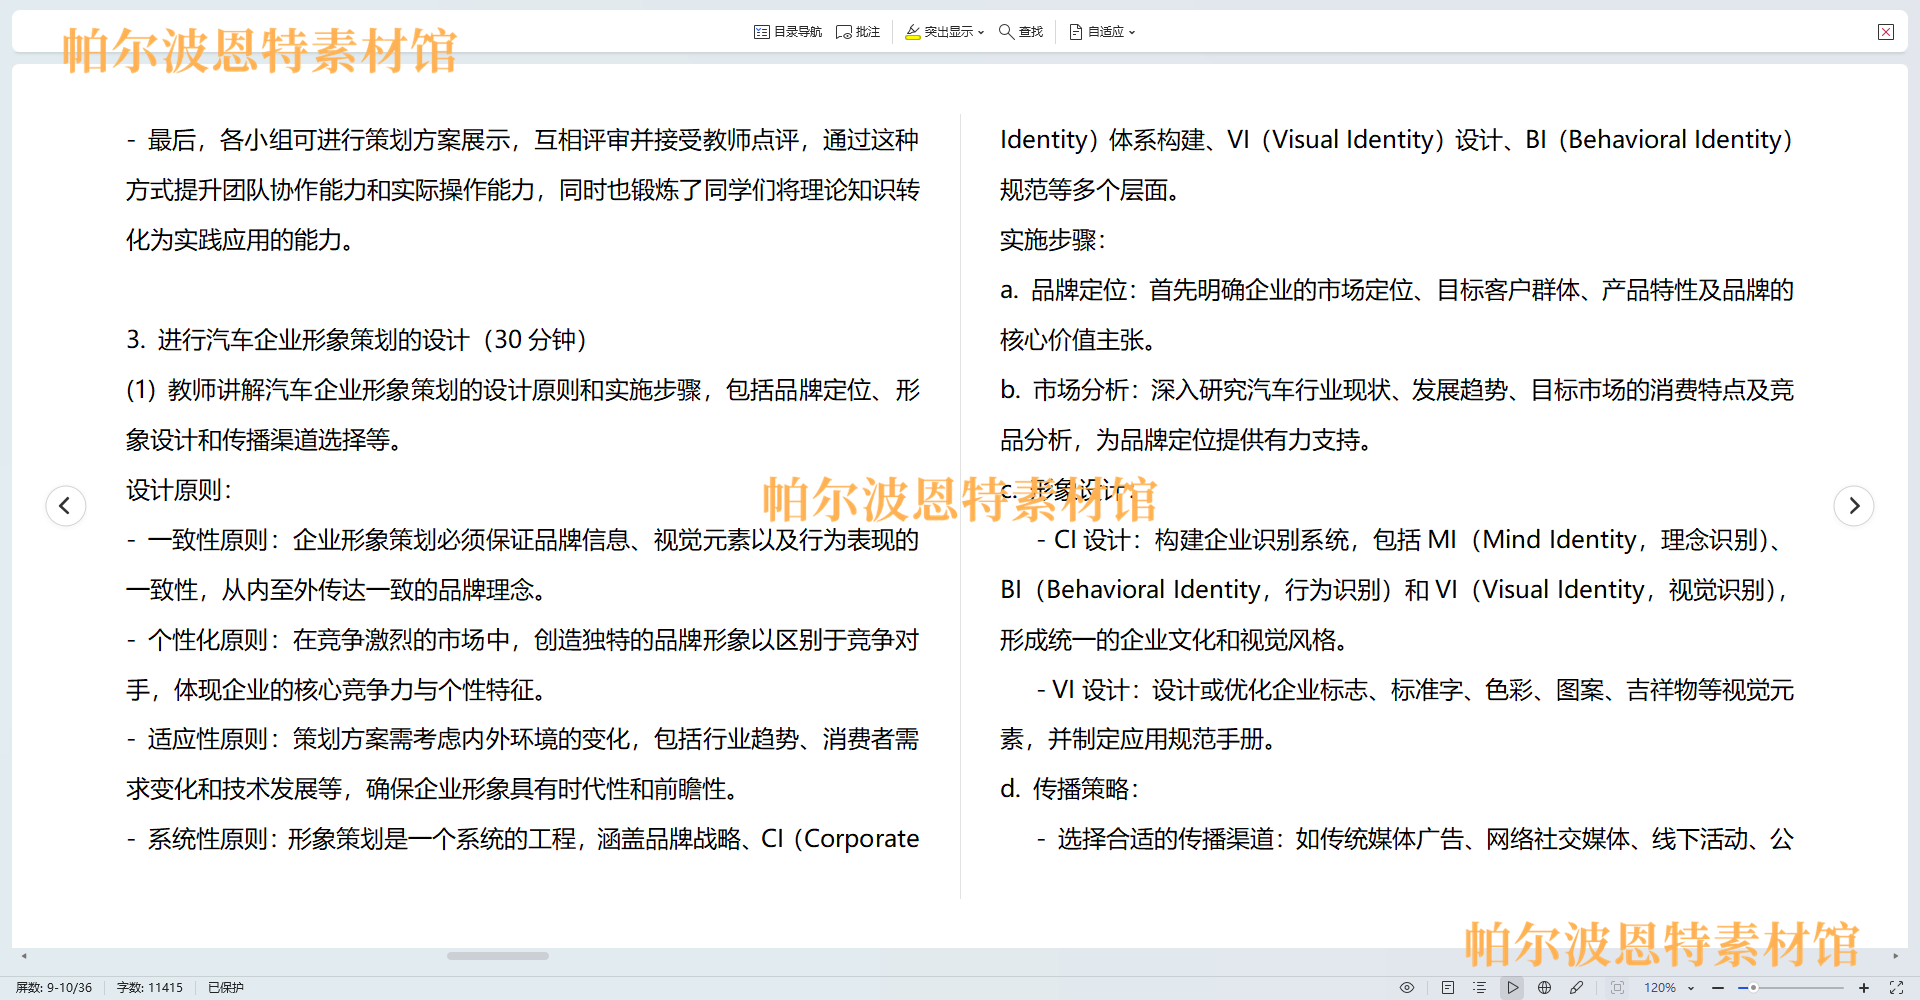This screenshot has width=1920, height=1000.
Task: Click the scrollbar left arrow
Action: pos(24,956)
